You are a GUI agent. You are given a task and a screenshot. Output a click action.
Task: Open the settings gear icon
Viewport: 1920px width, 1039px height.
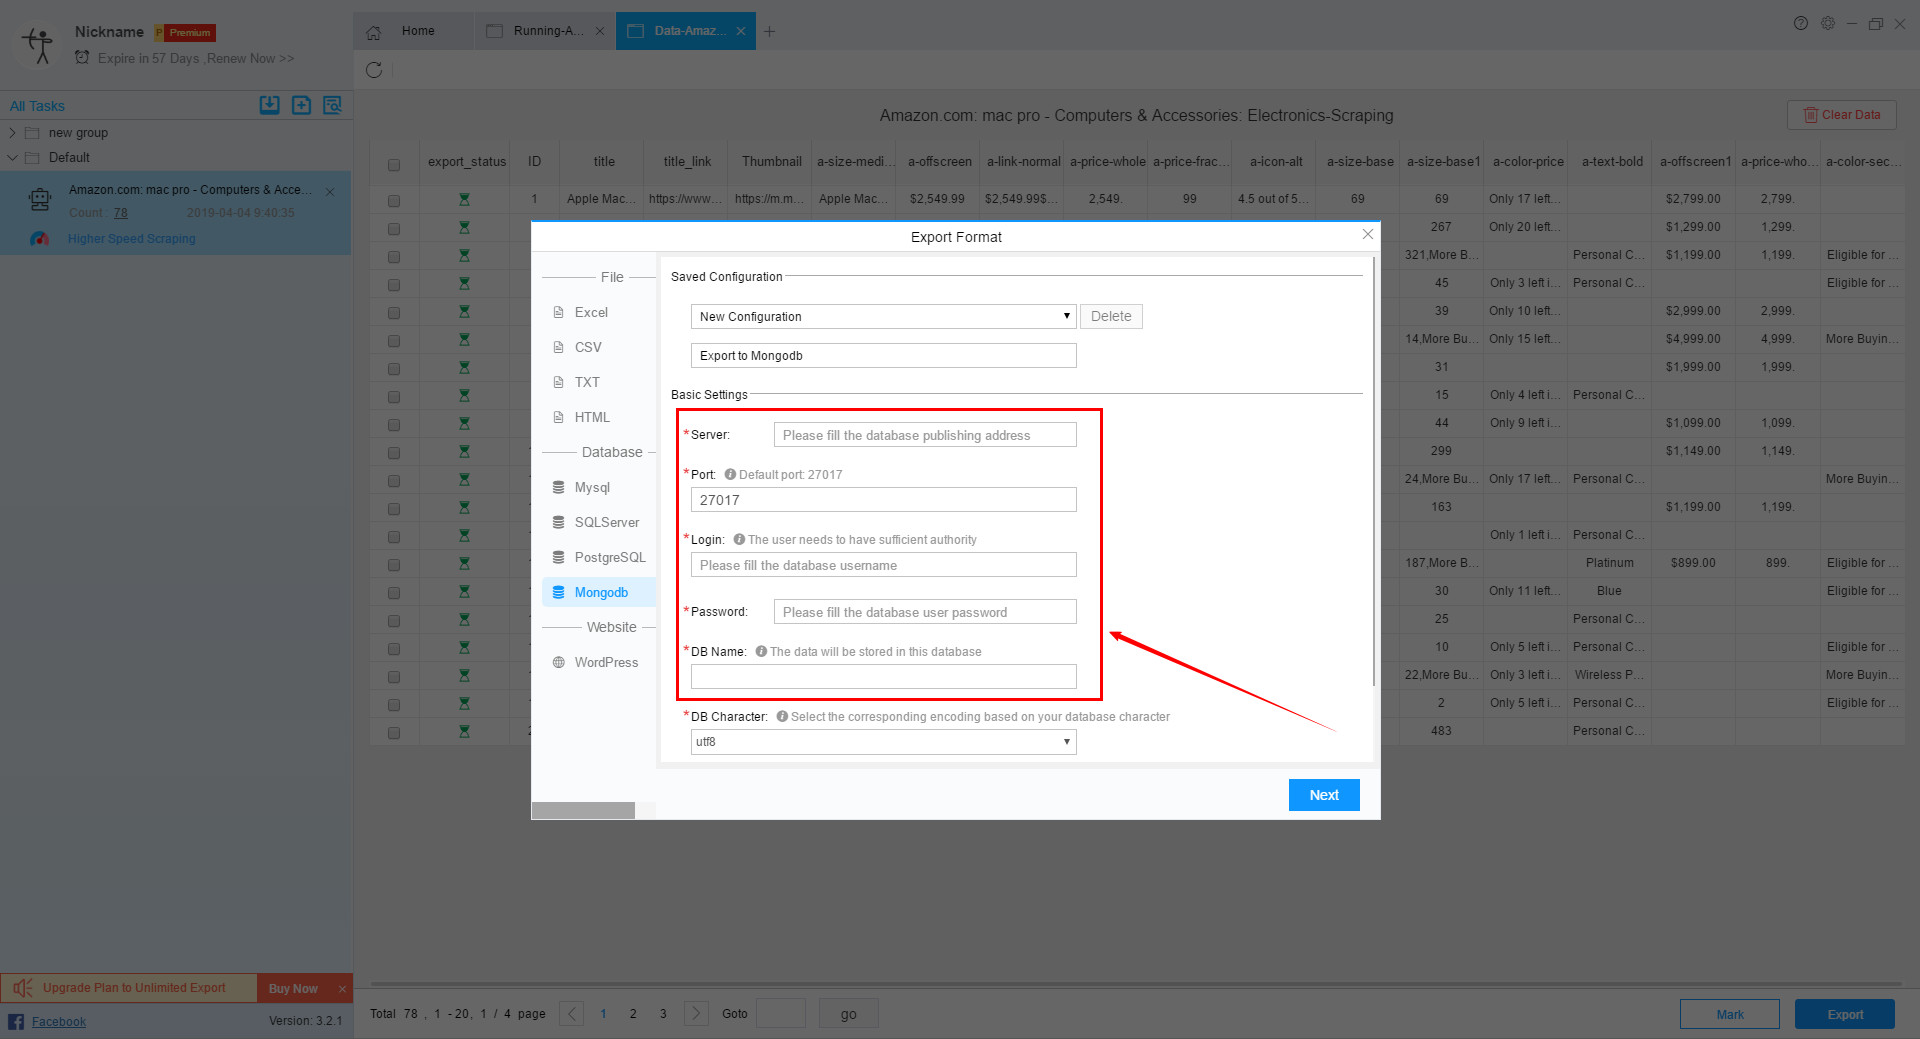pyautogui.click(x=1828, y=23)
